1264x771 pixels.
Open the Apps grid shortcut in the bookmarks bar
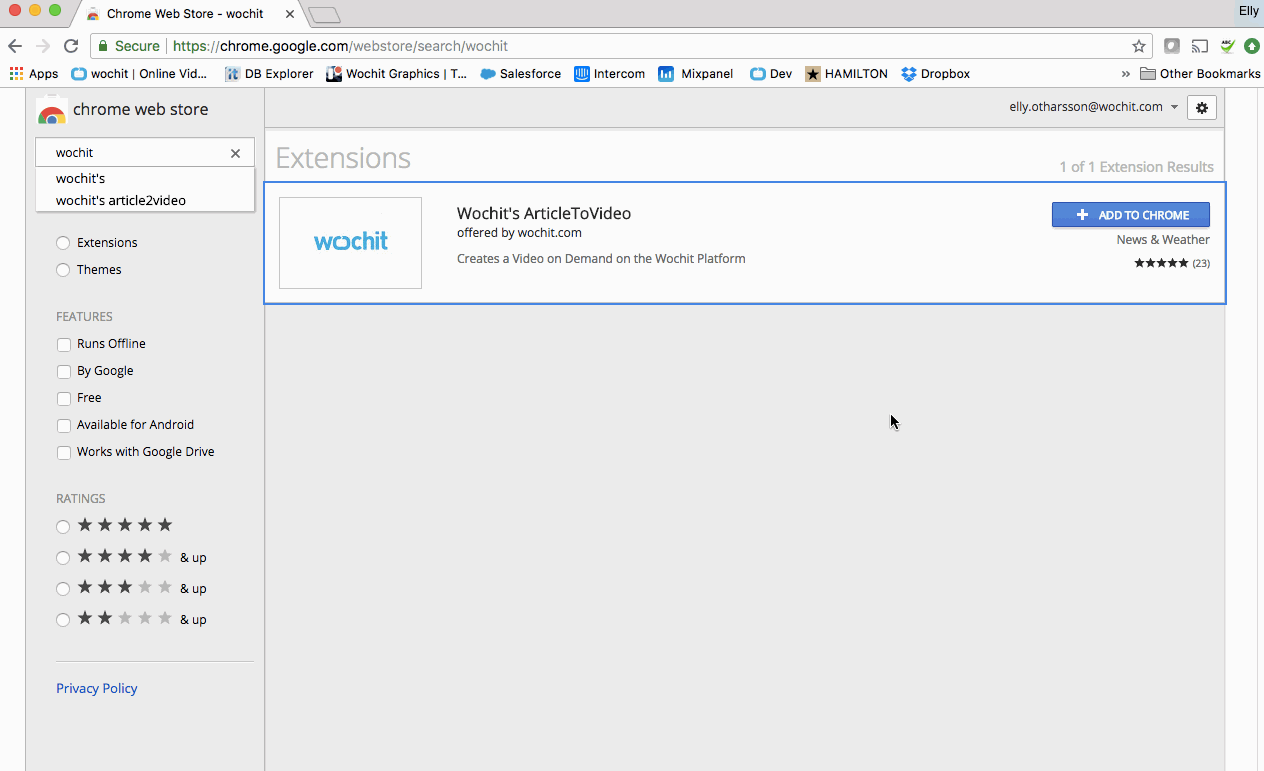[34, 74]
